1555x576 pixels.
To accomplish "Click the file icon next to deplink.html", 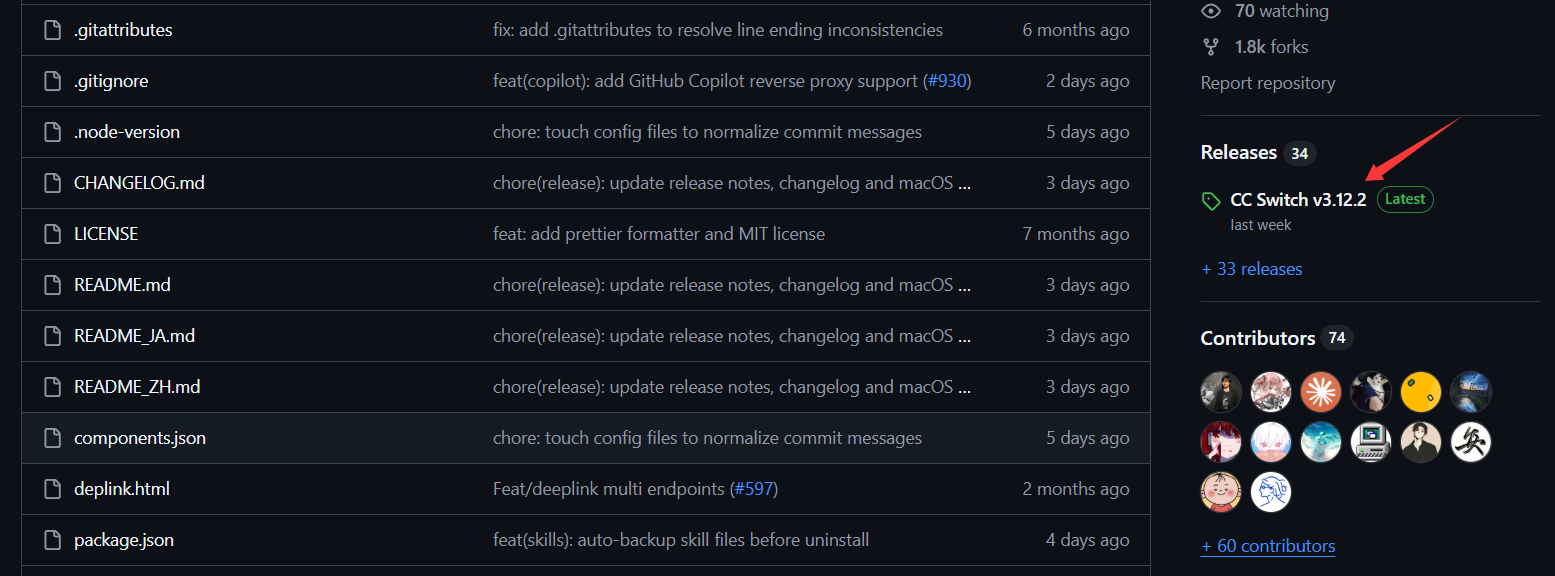I will pyautogui.click(x=53, y=489).
